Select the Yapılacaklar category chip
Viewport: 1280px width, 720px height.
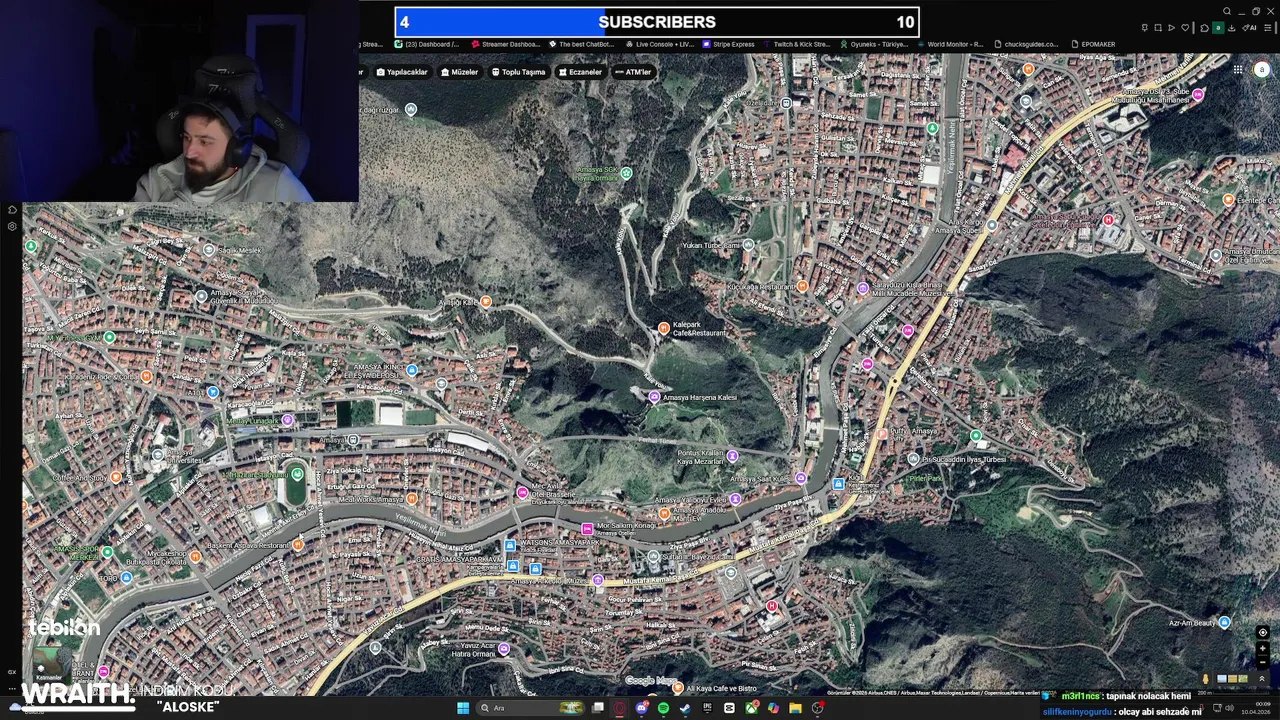click(x=401, y=72)
